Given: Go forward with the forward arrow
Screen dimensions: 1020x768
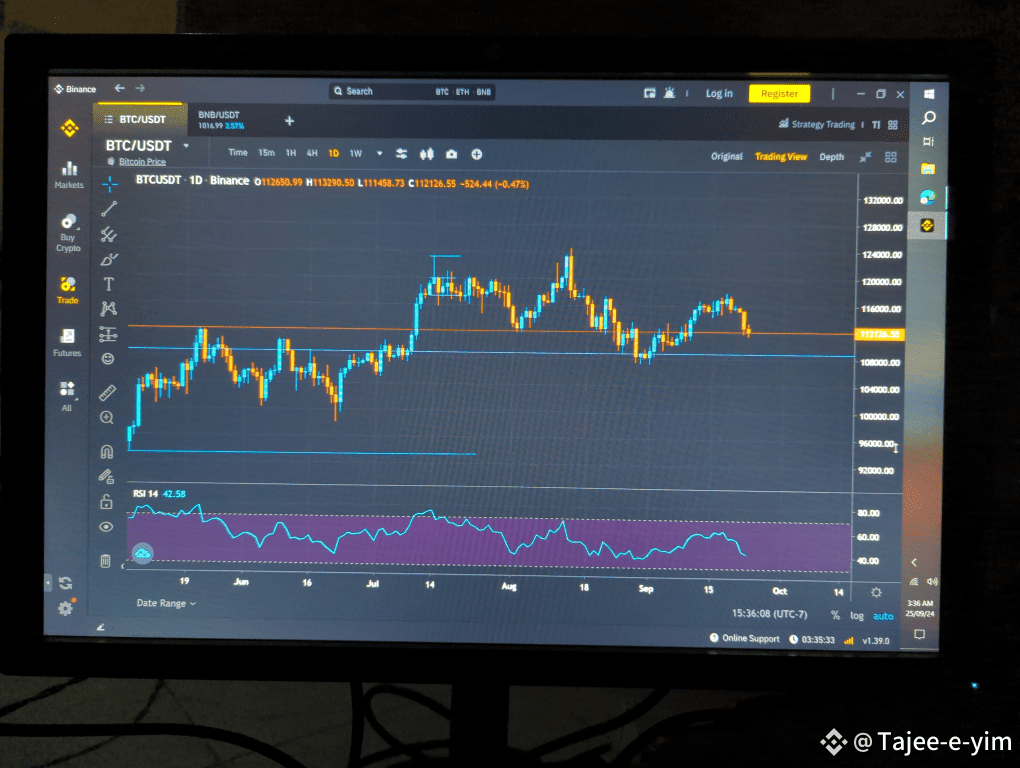Looking at the screenshot, I should coord(140,88).
